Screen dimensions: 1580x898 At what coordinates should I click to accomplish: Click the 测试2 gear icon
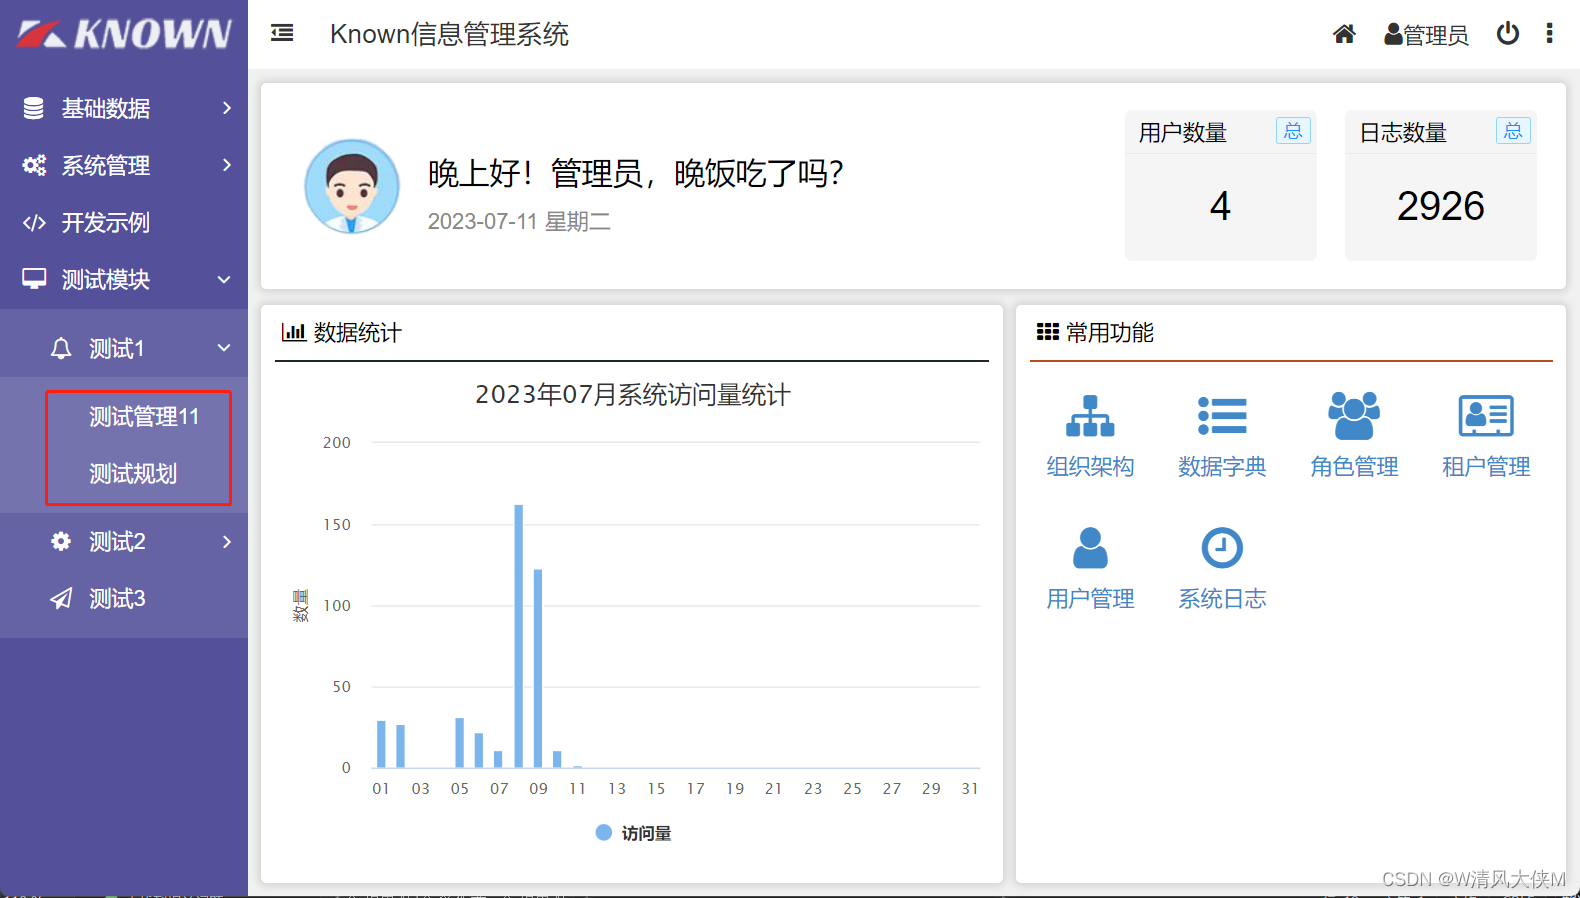61,541
